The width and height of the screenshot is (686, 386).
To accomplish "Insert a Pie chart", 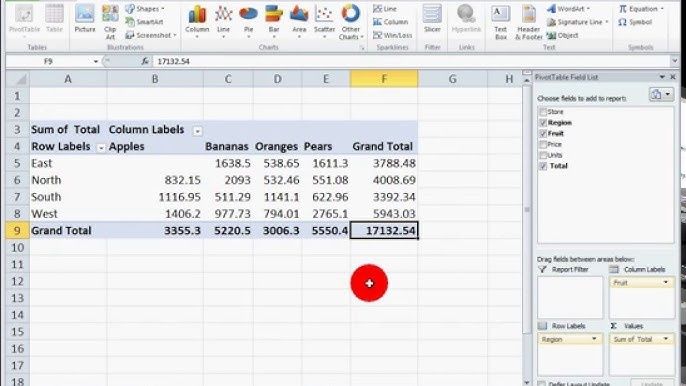I will (x=248, y=21).
